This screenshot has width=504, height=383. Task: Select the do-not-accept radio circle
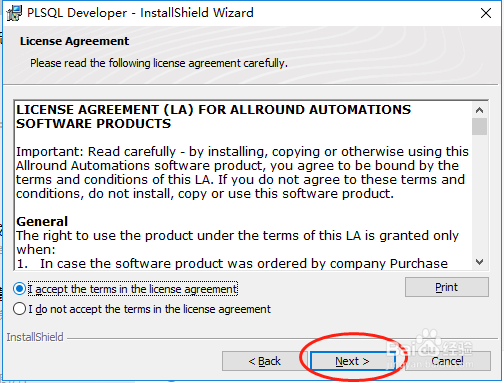19,309
